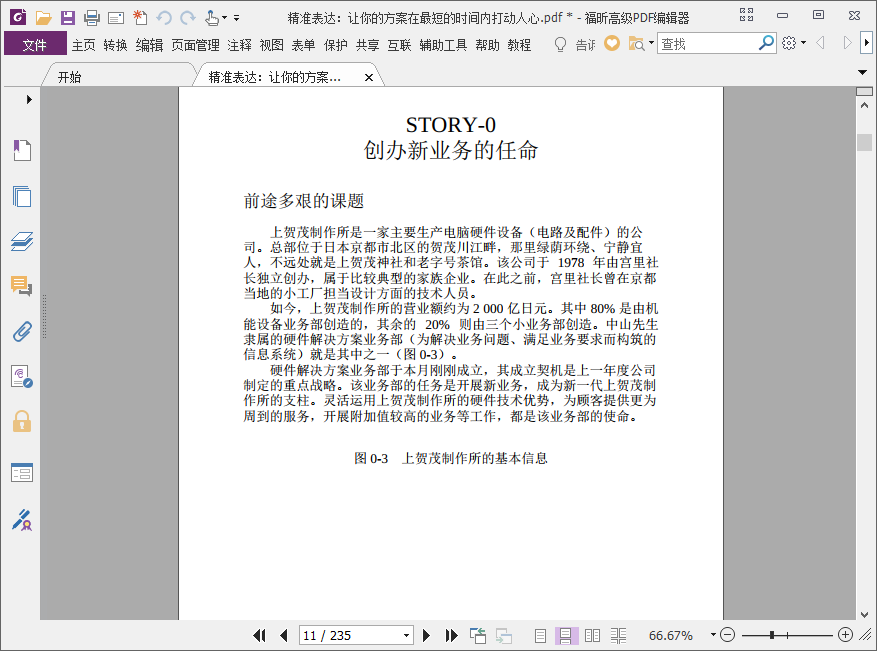The width and height of the screenshot is (877, 651).
Task: Open the zoom percentage dropdown
Action: tap(713, 635)
